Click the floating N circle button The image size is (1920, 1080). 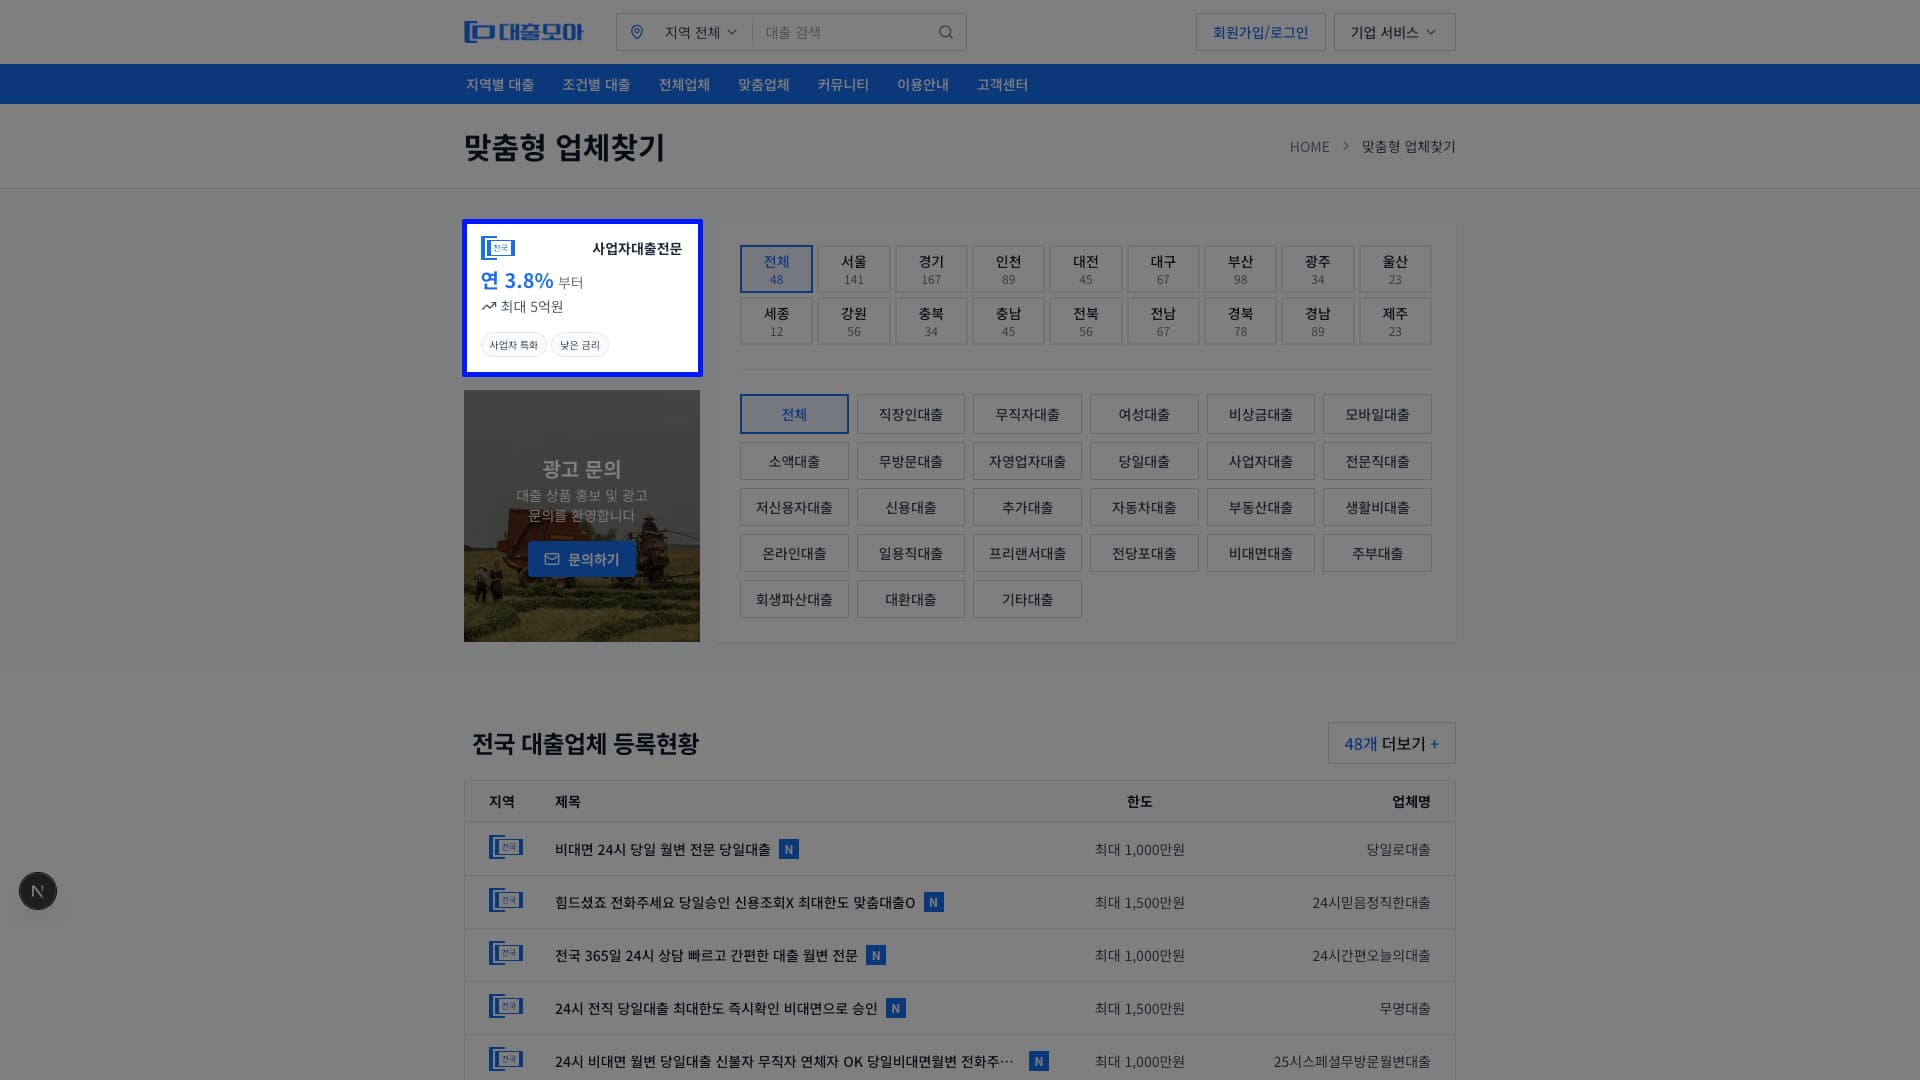coord(37,890)
